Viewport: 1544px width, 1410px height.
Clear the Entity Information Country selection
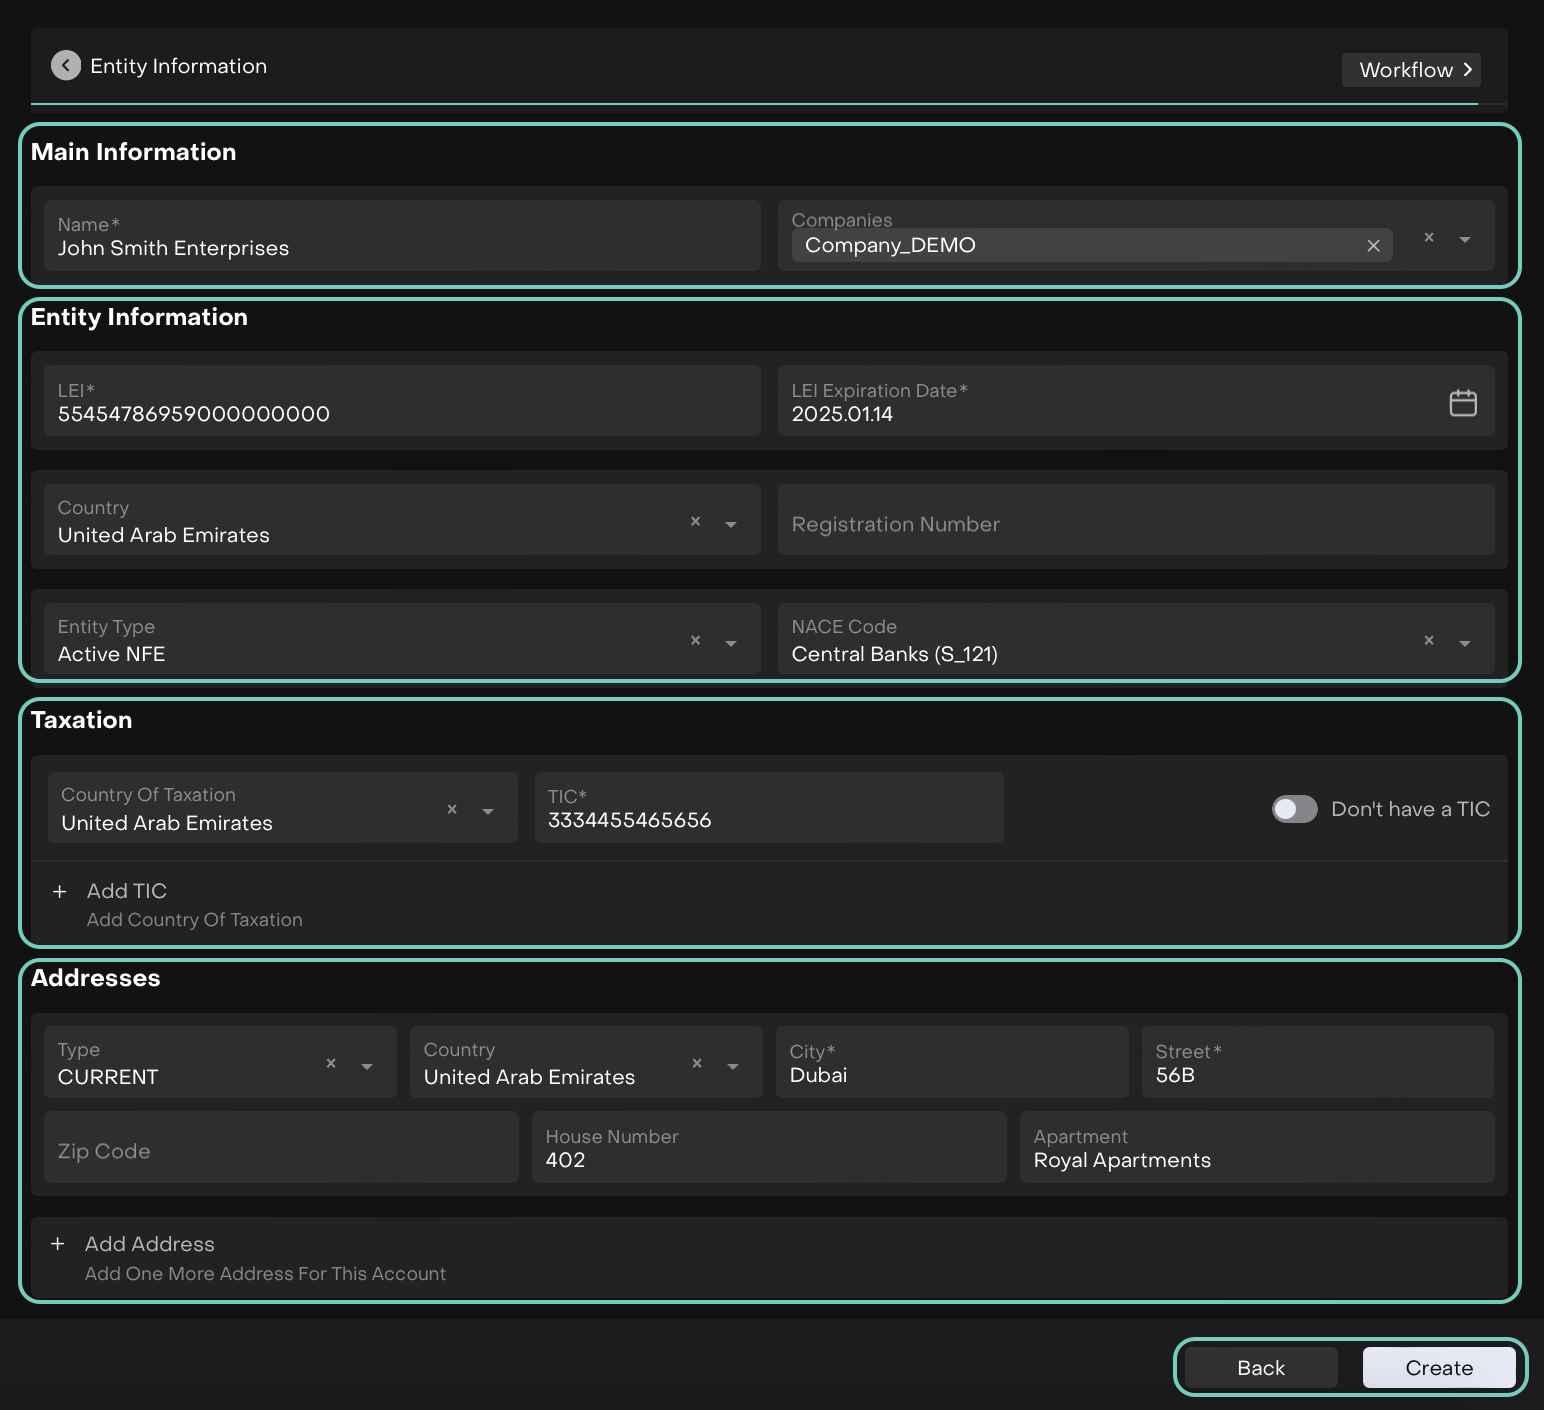pos(695,522)
